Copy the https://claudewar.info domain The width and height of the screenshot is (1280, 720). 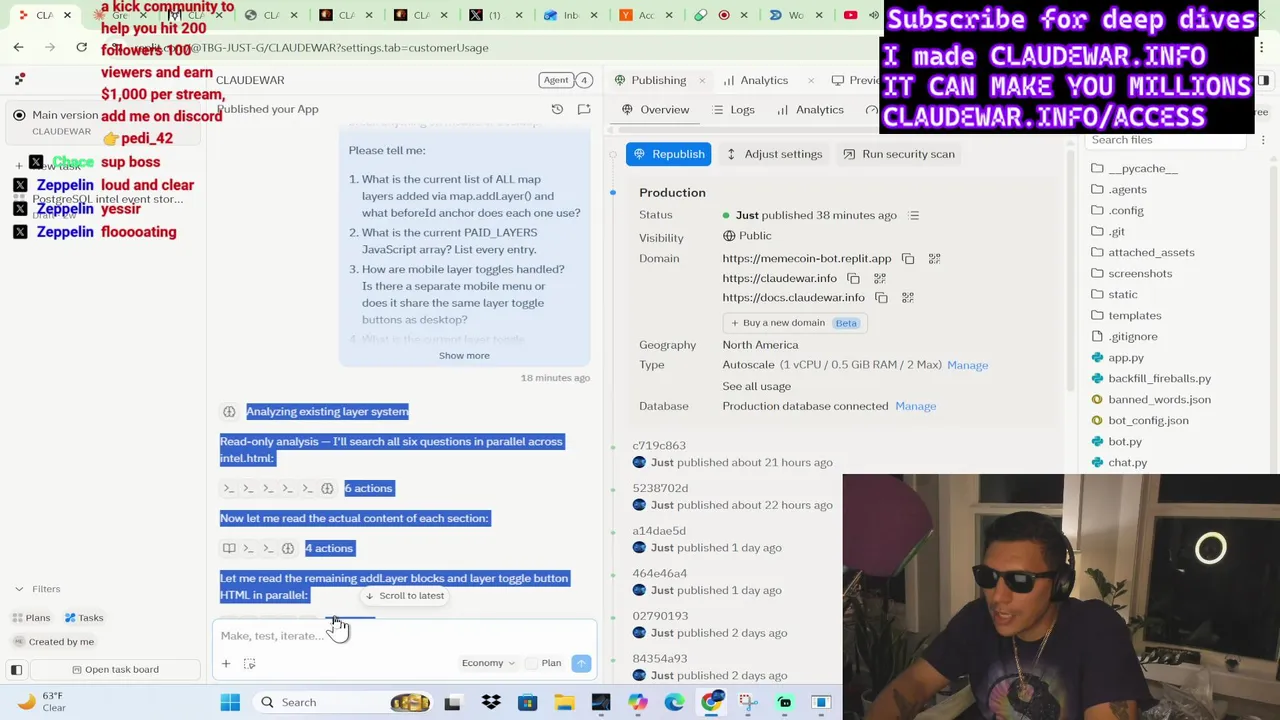[853, 278]
